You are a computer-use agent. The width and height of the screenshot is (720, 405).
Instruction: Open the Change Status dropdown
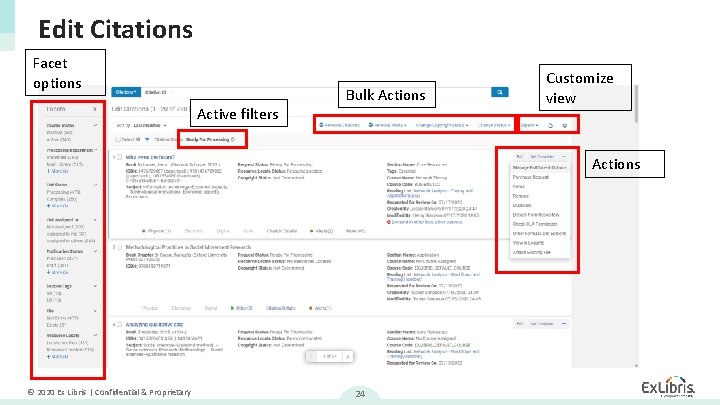[x=494, y=125]
